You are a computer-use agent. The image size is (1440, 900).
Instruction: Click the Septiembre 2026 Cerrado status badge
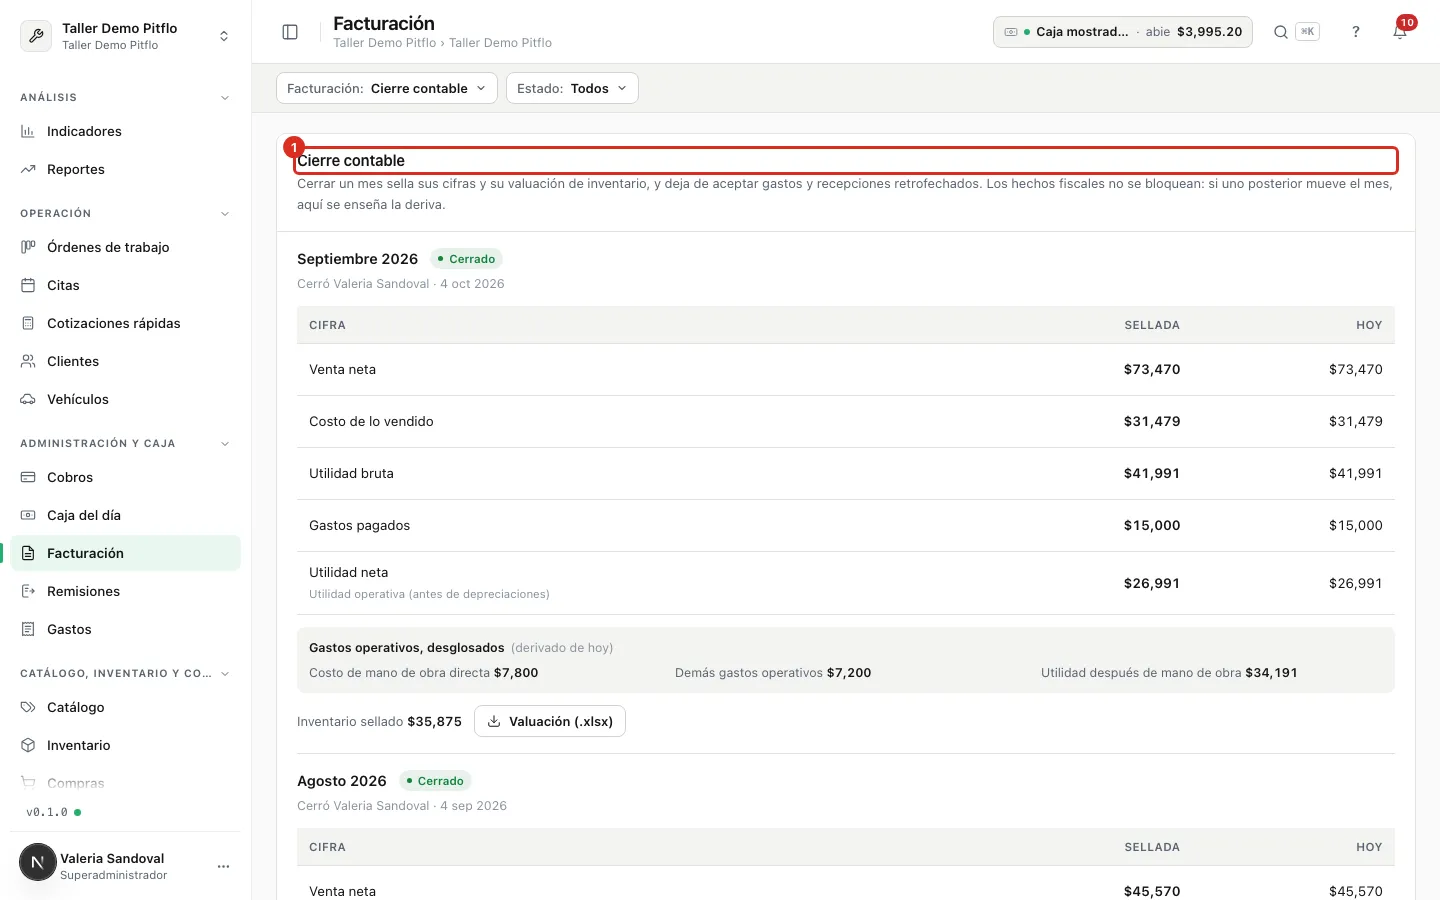tap(466, 259)
